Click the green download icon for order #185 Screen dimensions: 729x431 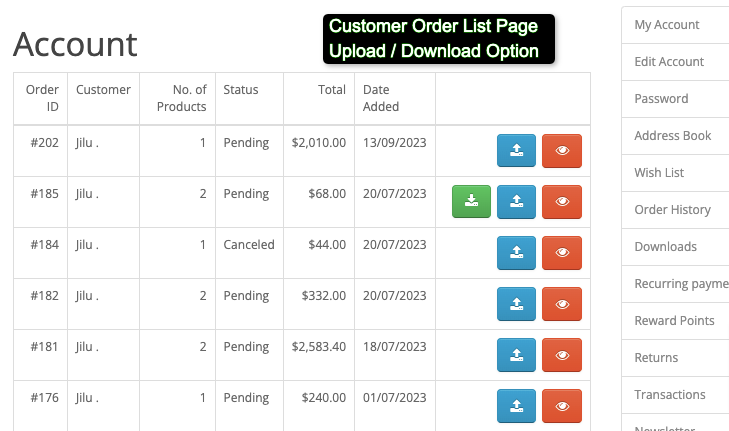[x=471, y=201]
